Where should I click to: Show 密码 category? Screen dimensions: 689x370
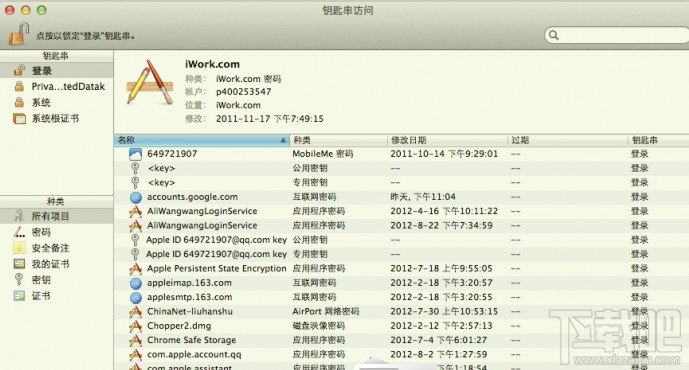click(57, 232)
